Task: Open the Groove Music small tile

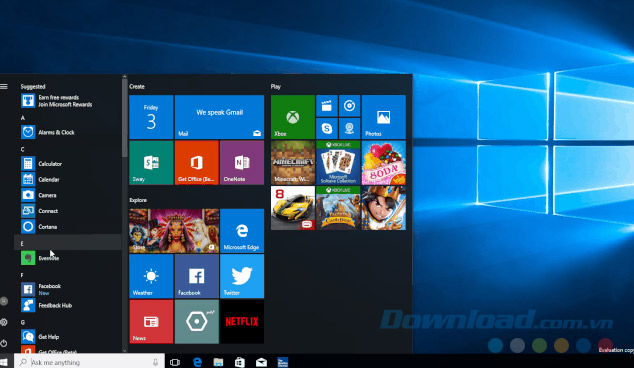Action: 349,106
